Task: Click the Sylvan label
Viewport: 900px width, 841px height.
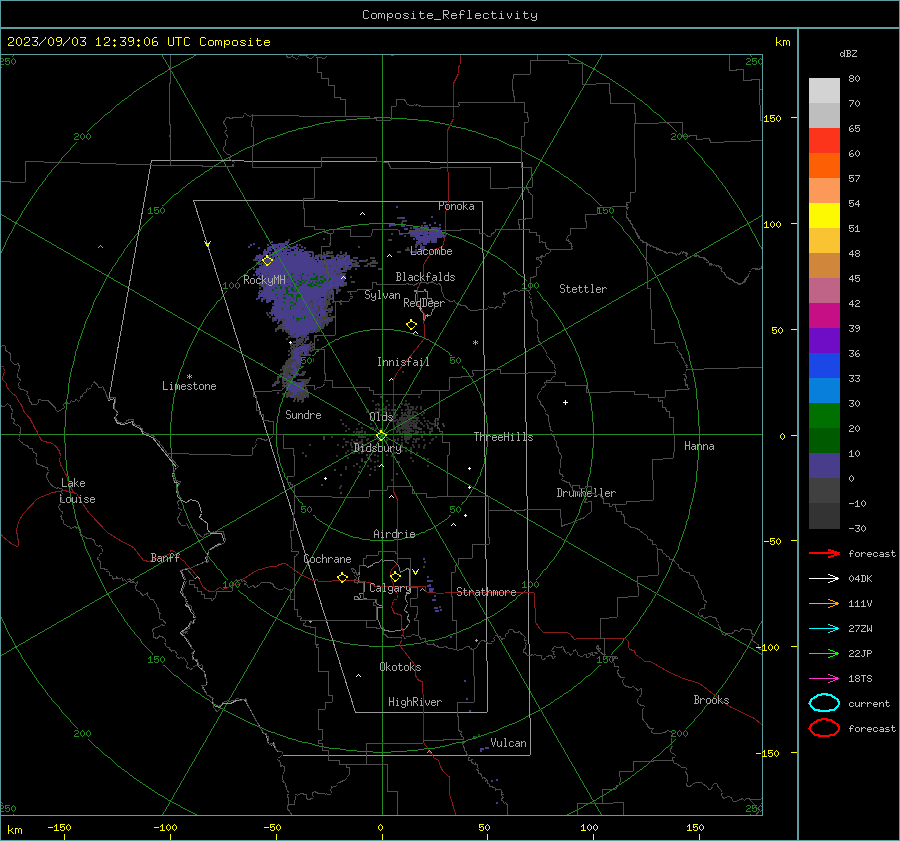Action: click(382, 295)
